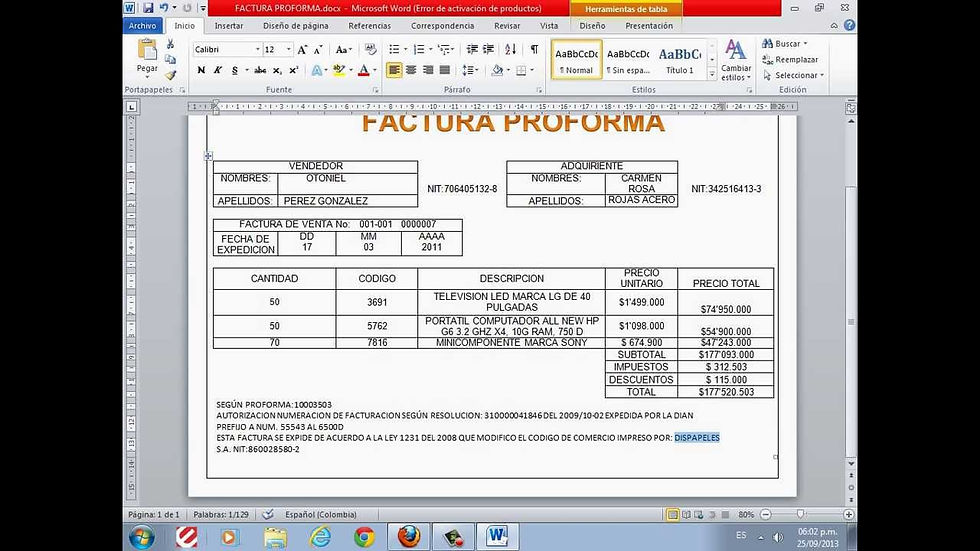Open Google Chrome from the taskbar
The height and width of the screenshot is (551, 980).
[364, 537]
